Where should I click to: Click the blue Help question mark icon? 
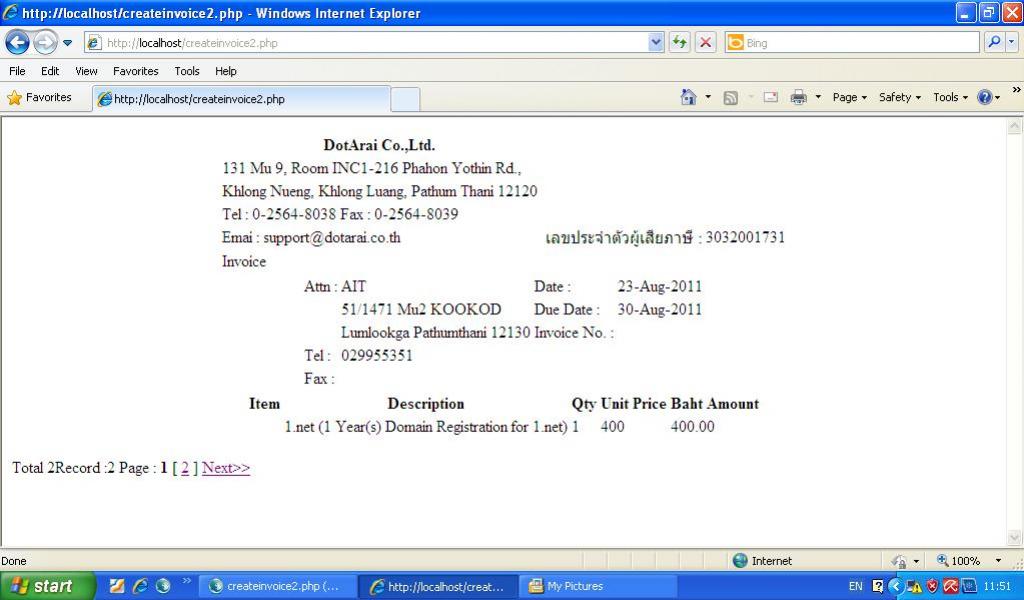tap(984, 97)
